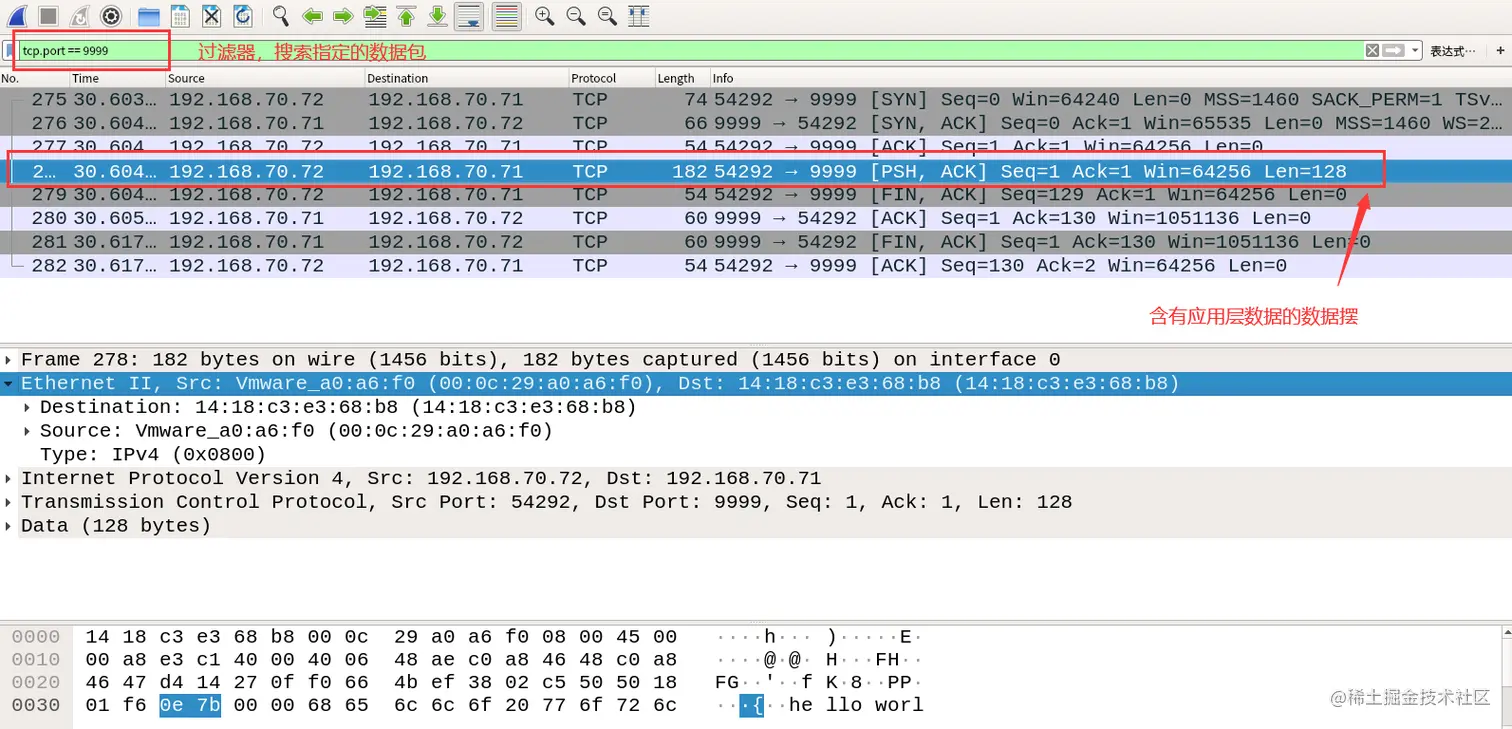Expand the Data (128 bytes) node
This screenshot has width=1512, height=729.
pos(10,526)
